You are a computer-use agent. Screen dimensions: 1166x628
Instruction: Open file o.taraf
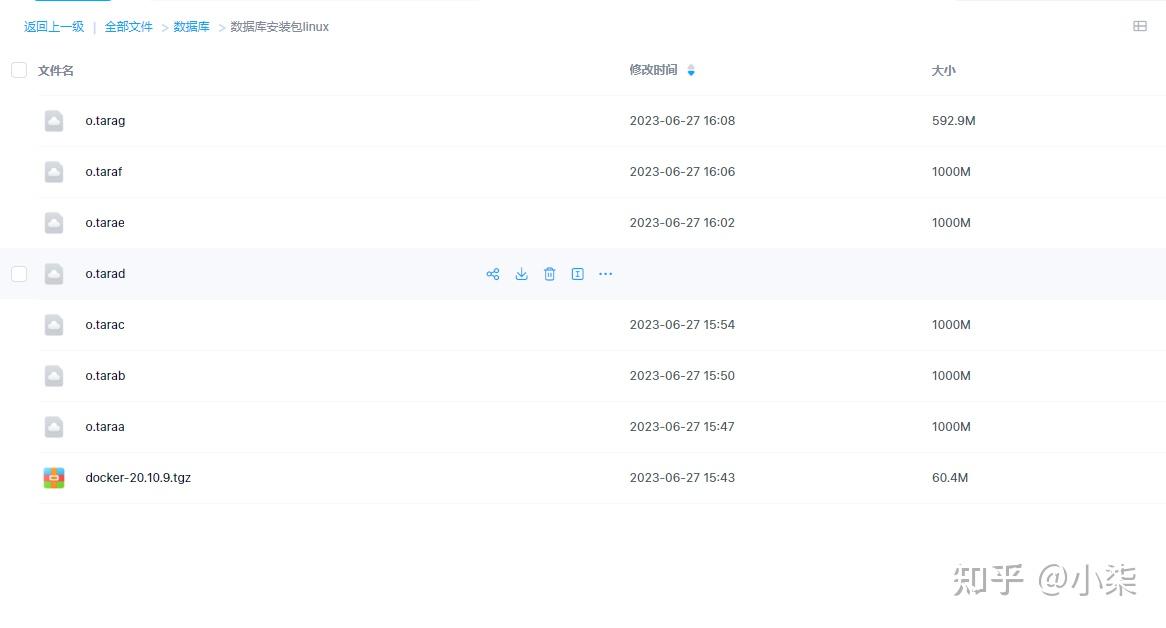(103, 172)
